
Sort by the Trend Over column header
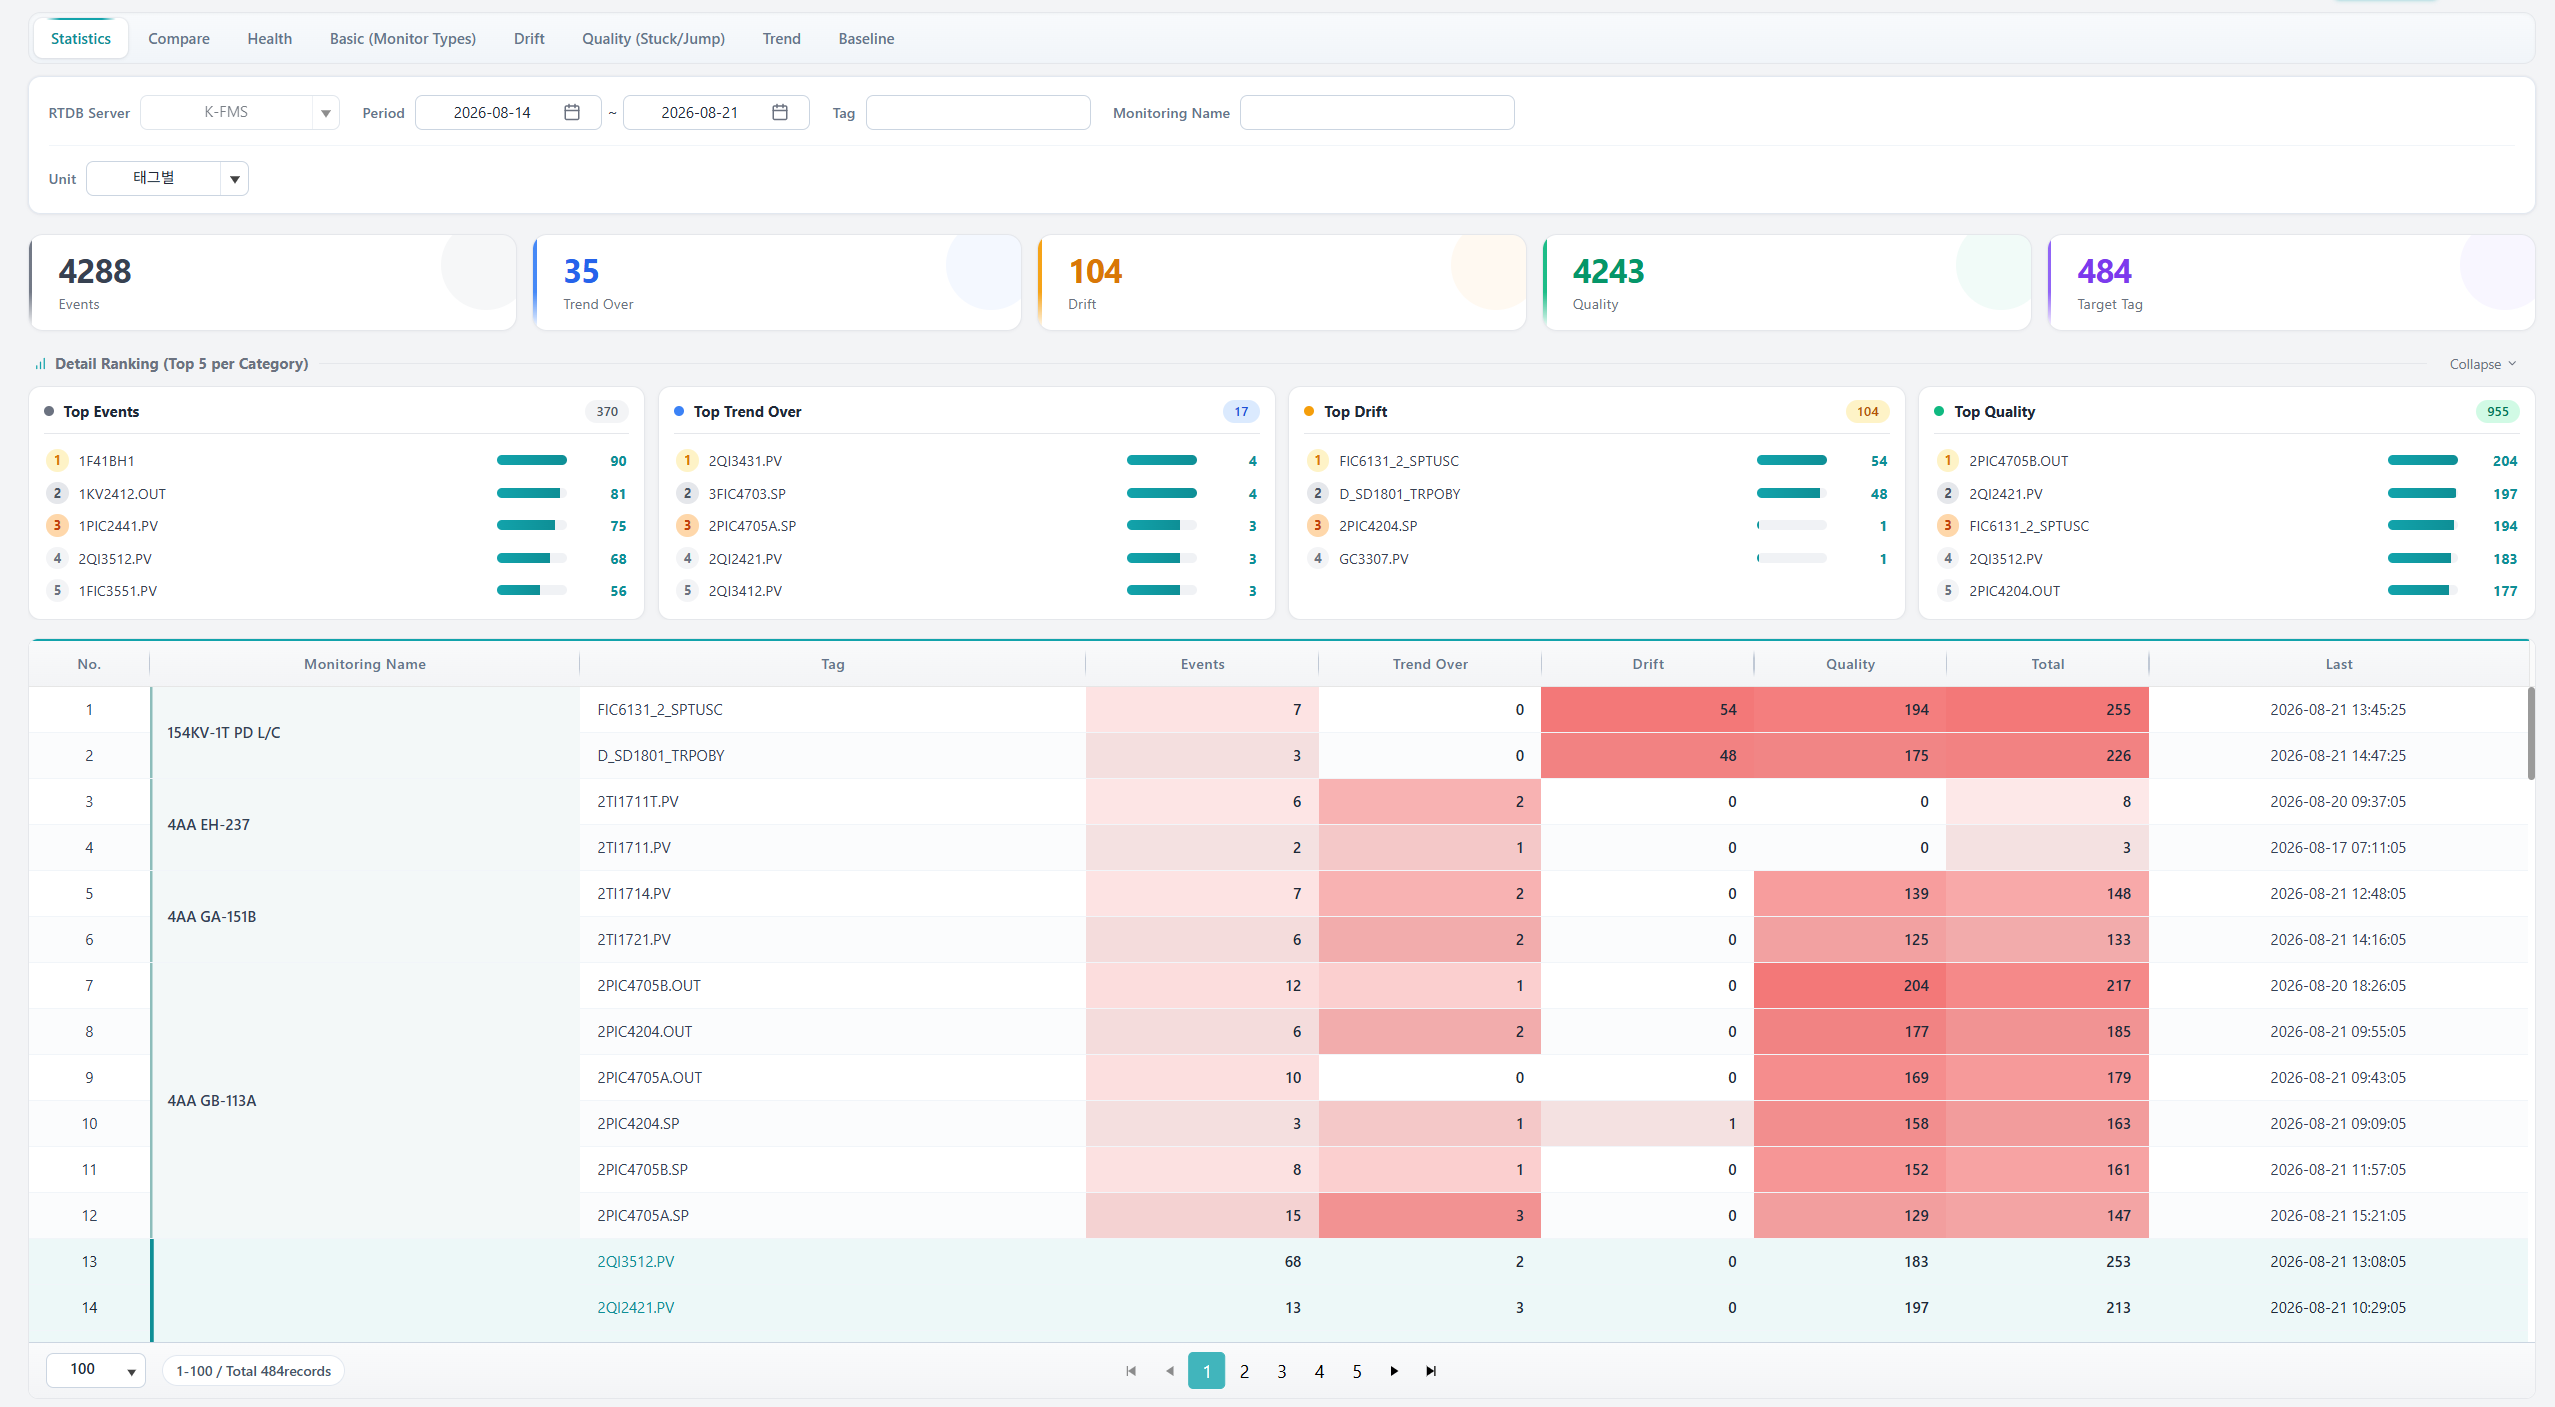pos(1430,664)
